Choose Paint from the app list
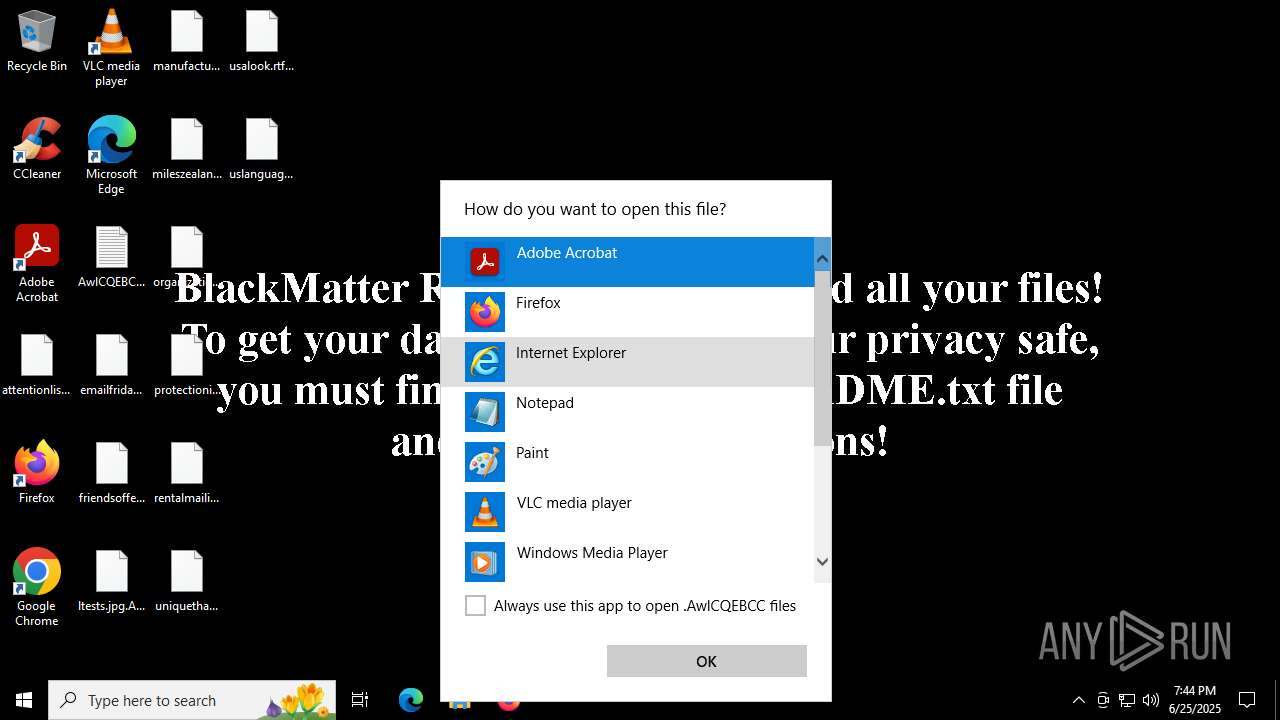 (627, 462)
